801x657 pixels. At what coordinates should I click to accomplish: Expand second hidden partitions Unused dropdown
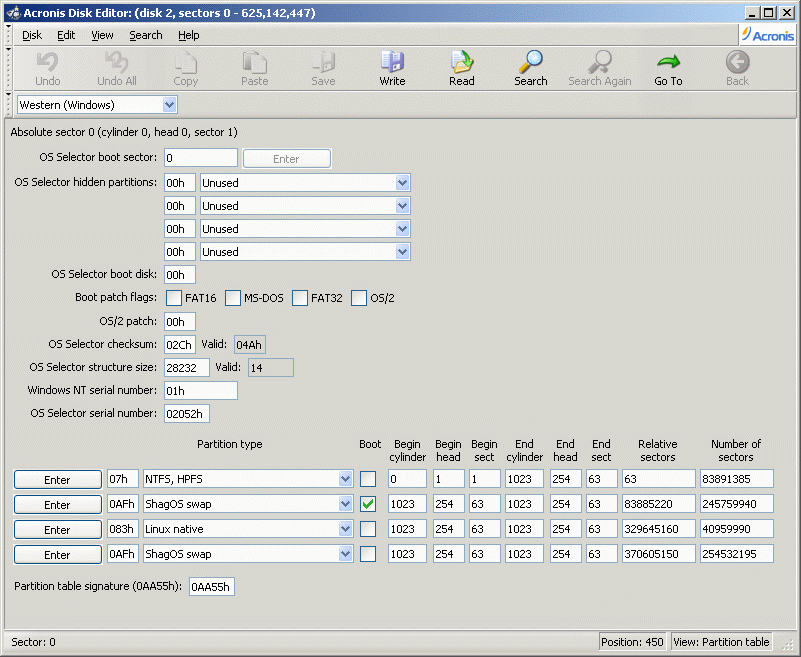tap(403, 205)
